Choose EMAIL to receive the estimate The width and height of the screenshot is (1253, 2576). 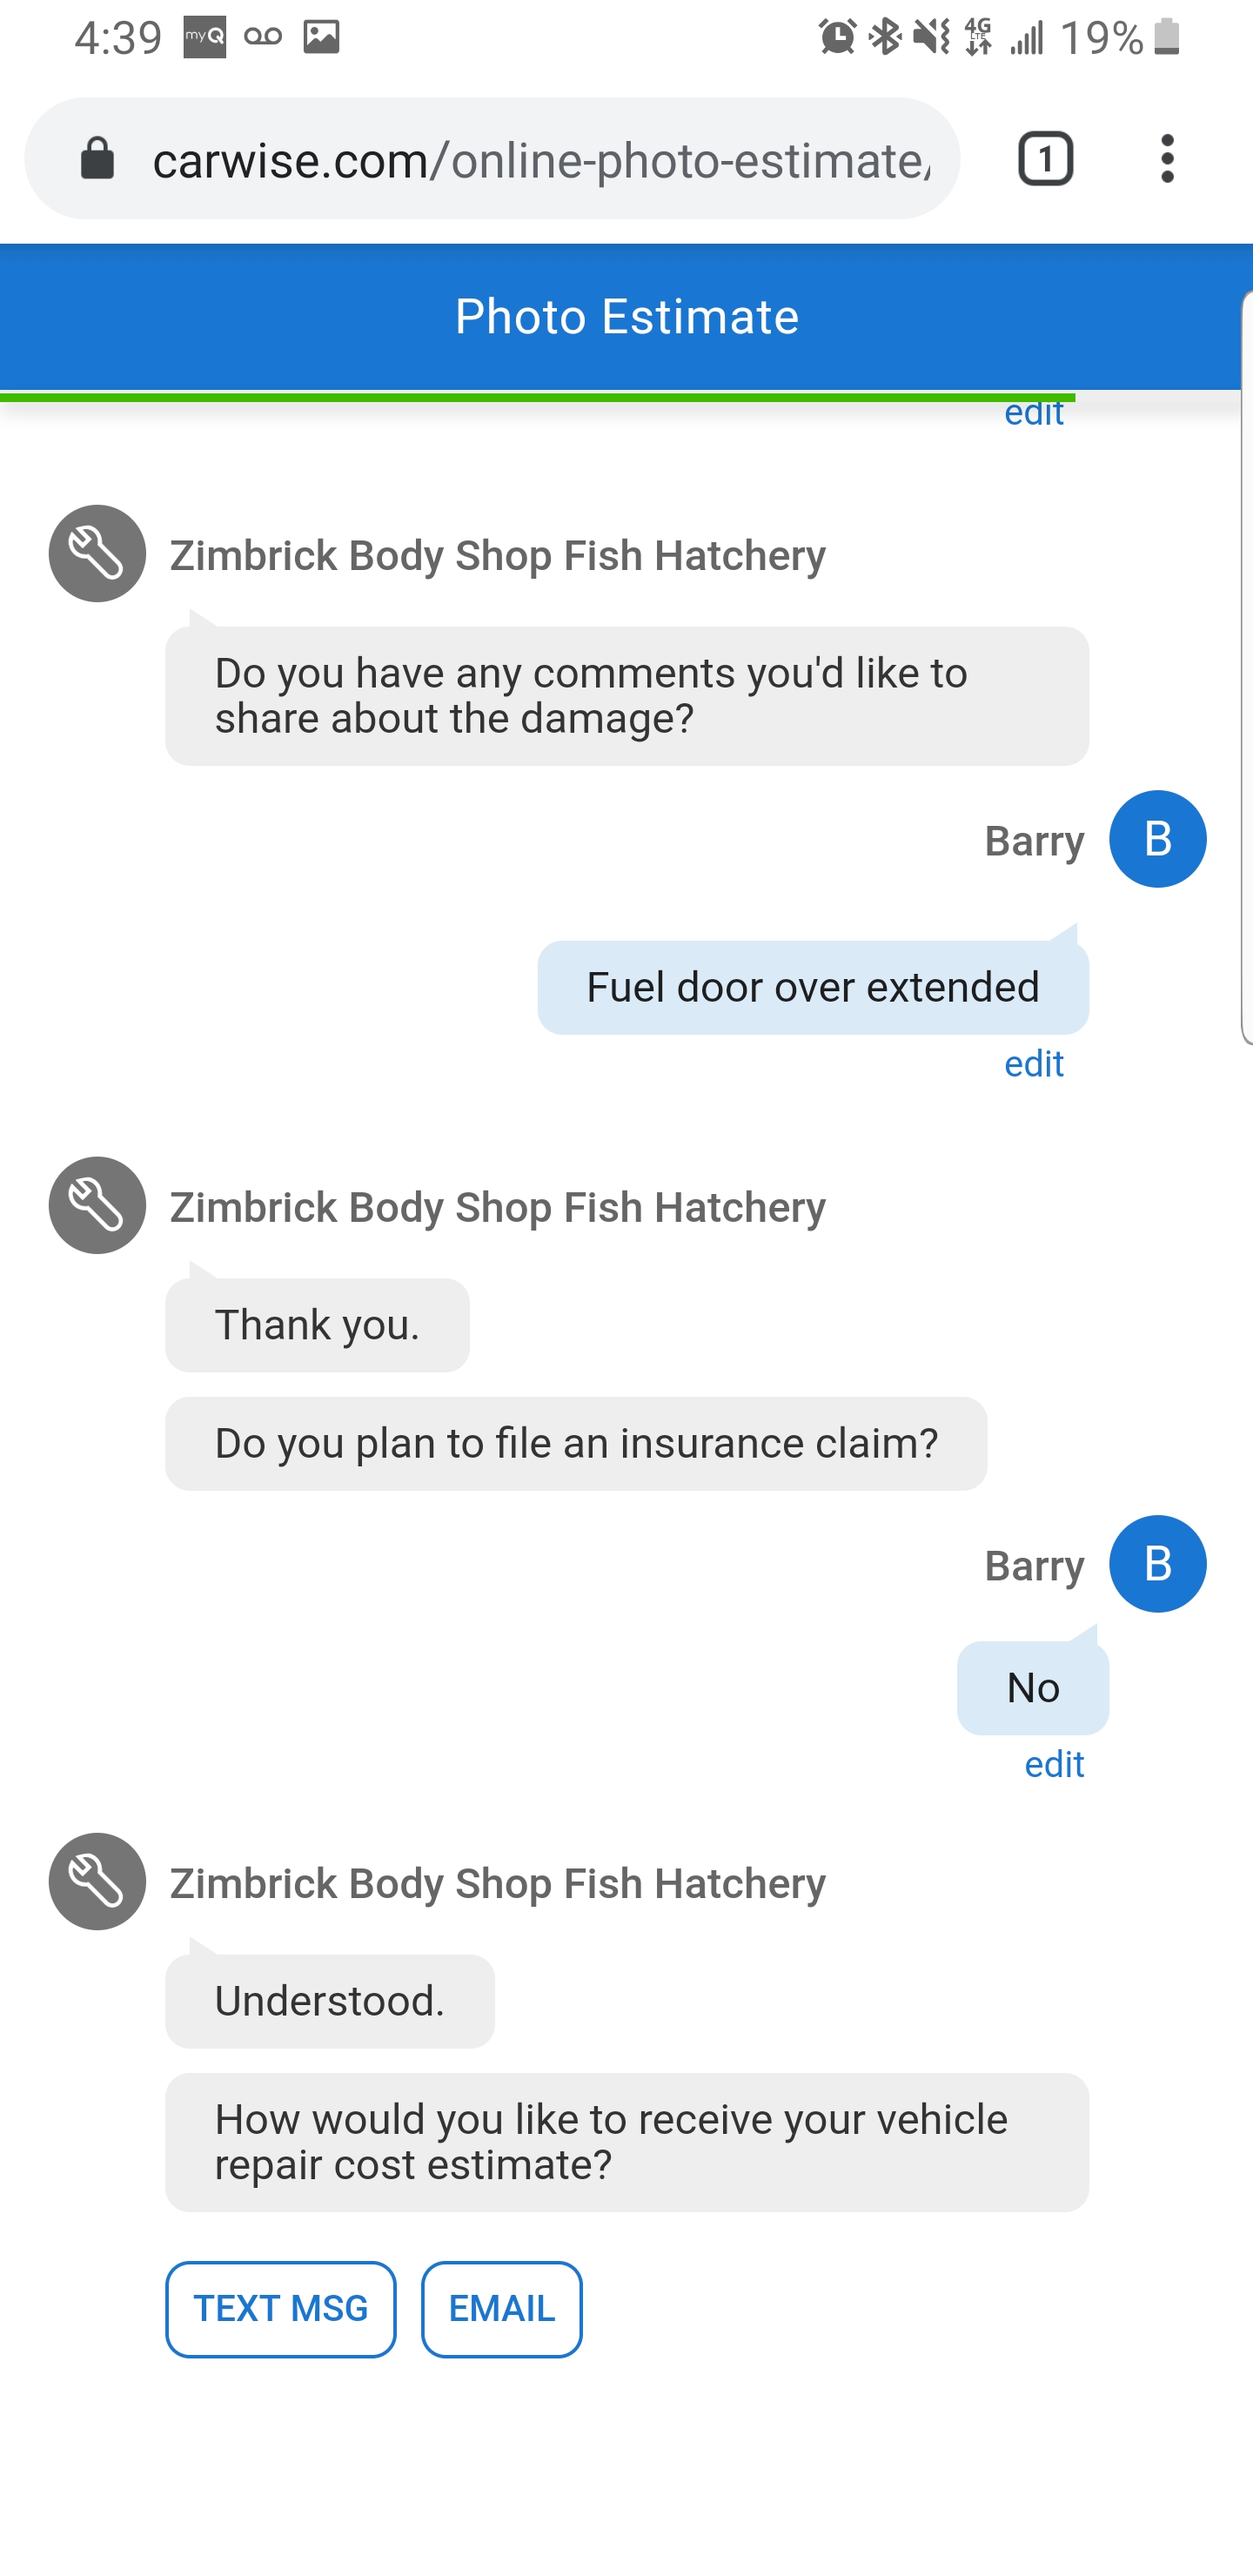[x=501, y=2309]
